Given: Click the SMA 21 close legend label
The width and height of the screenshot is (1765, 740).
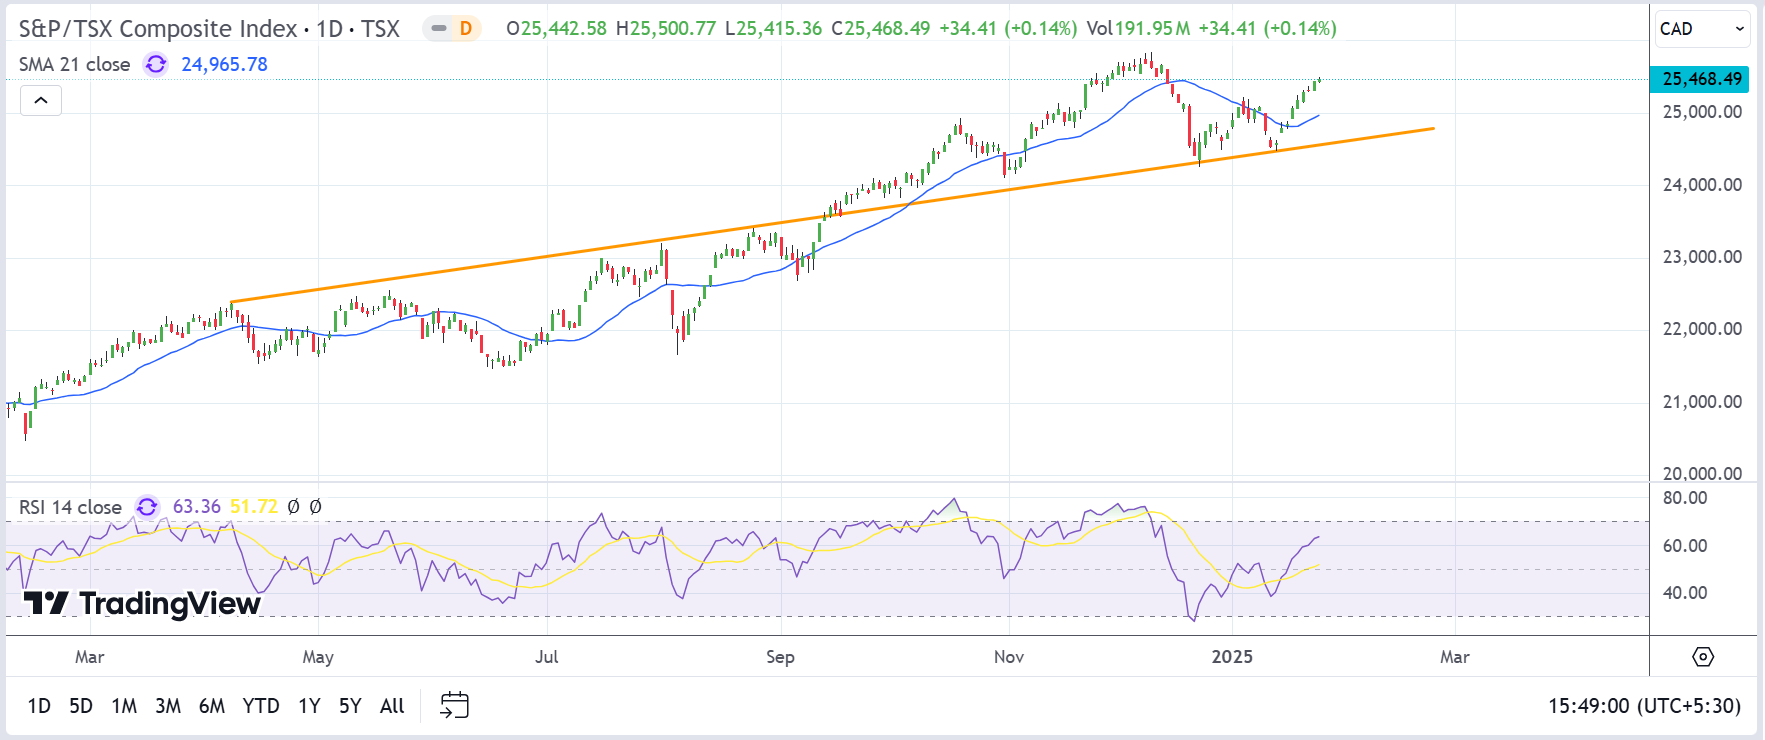Looking at the screenshot, I should (x=75, y=65).
